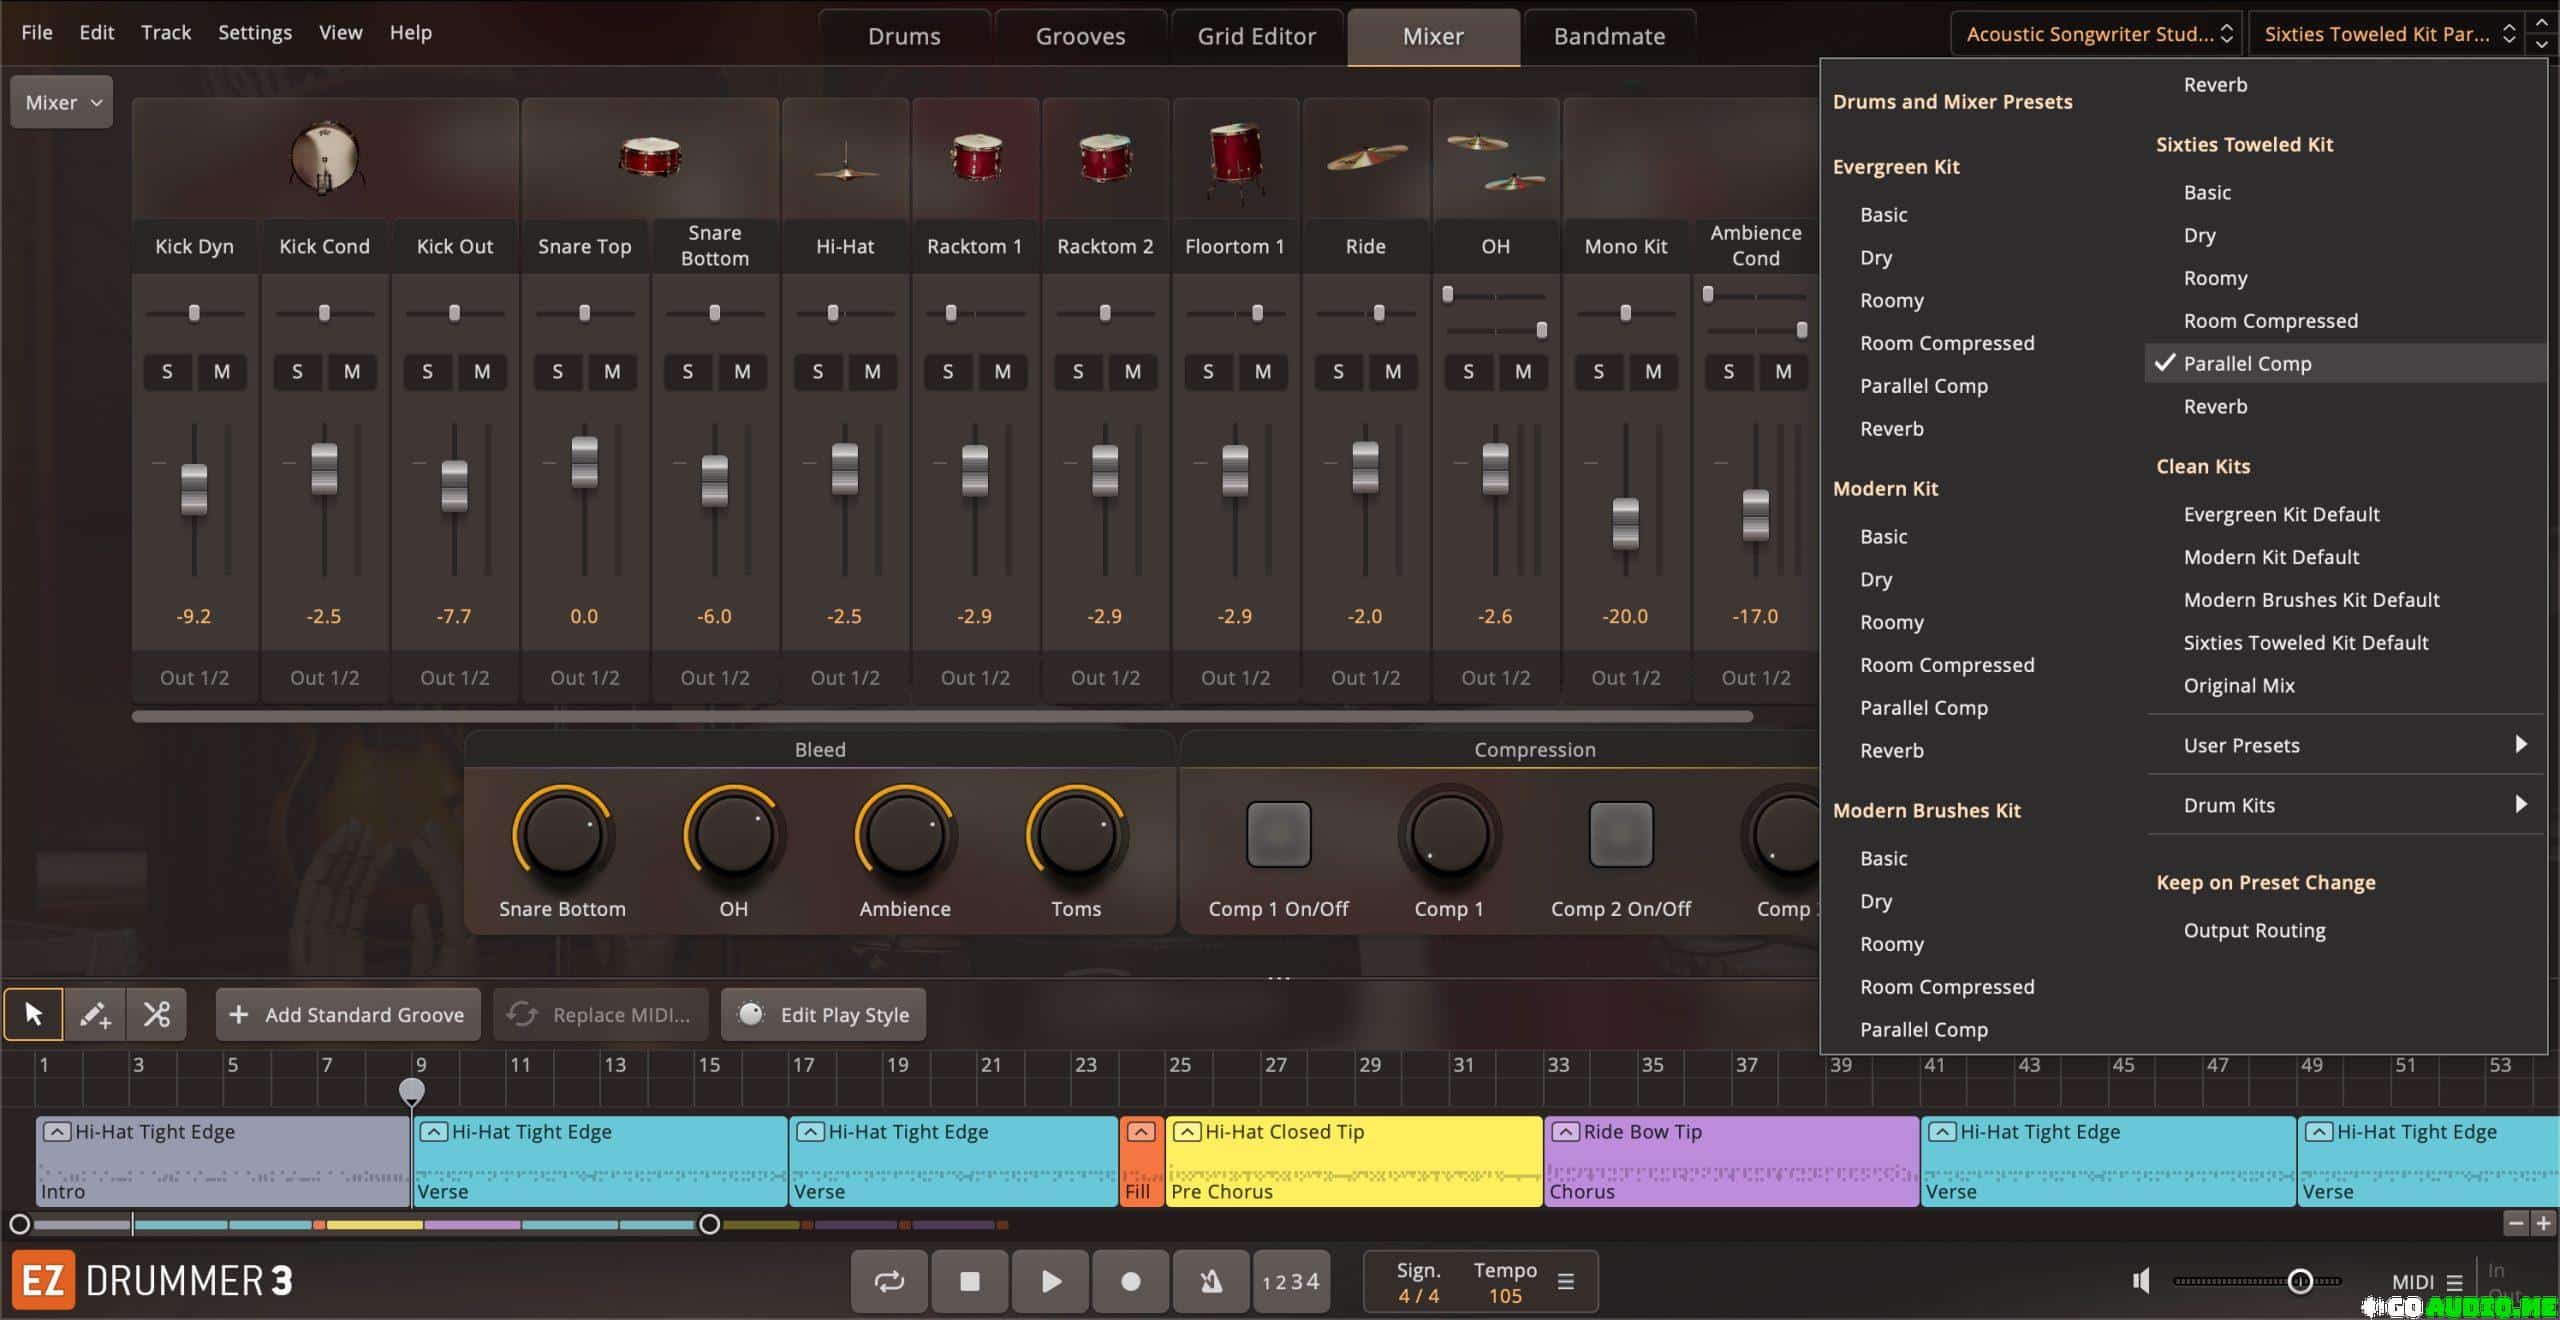The width and height of the screenshot is (2560, 1320).
Task: Click the 1234 count-in button
Action: [x=1291, y=1281]
